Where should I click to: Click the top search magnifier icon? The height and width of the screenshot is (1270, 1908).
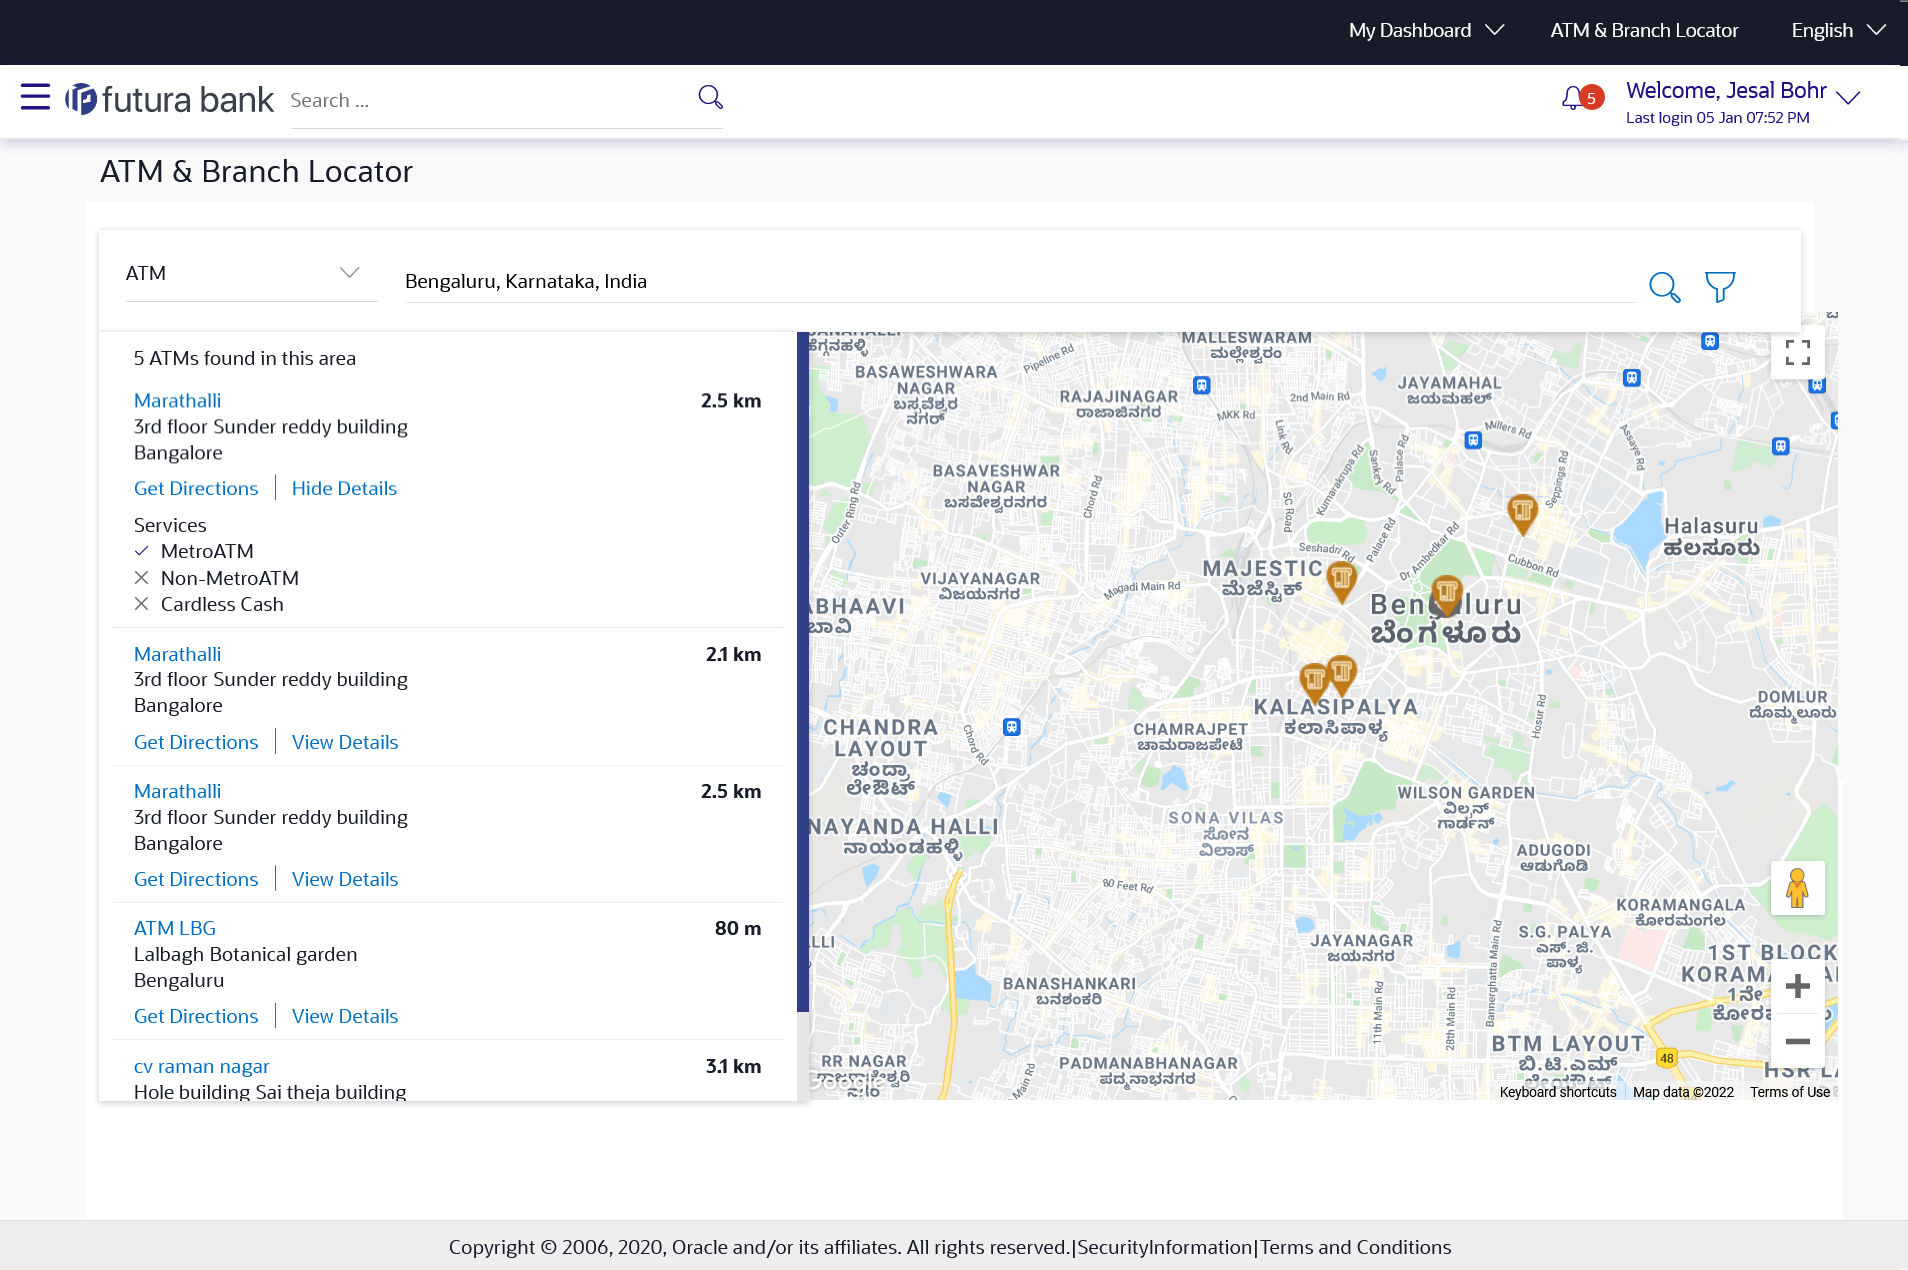710,97
